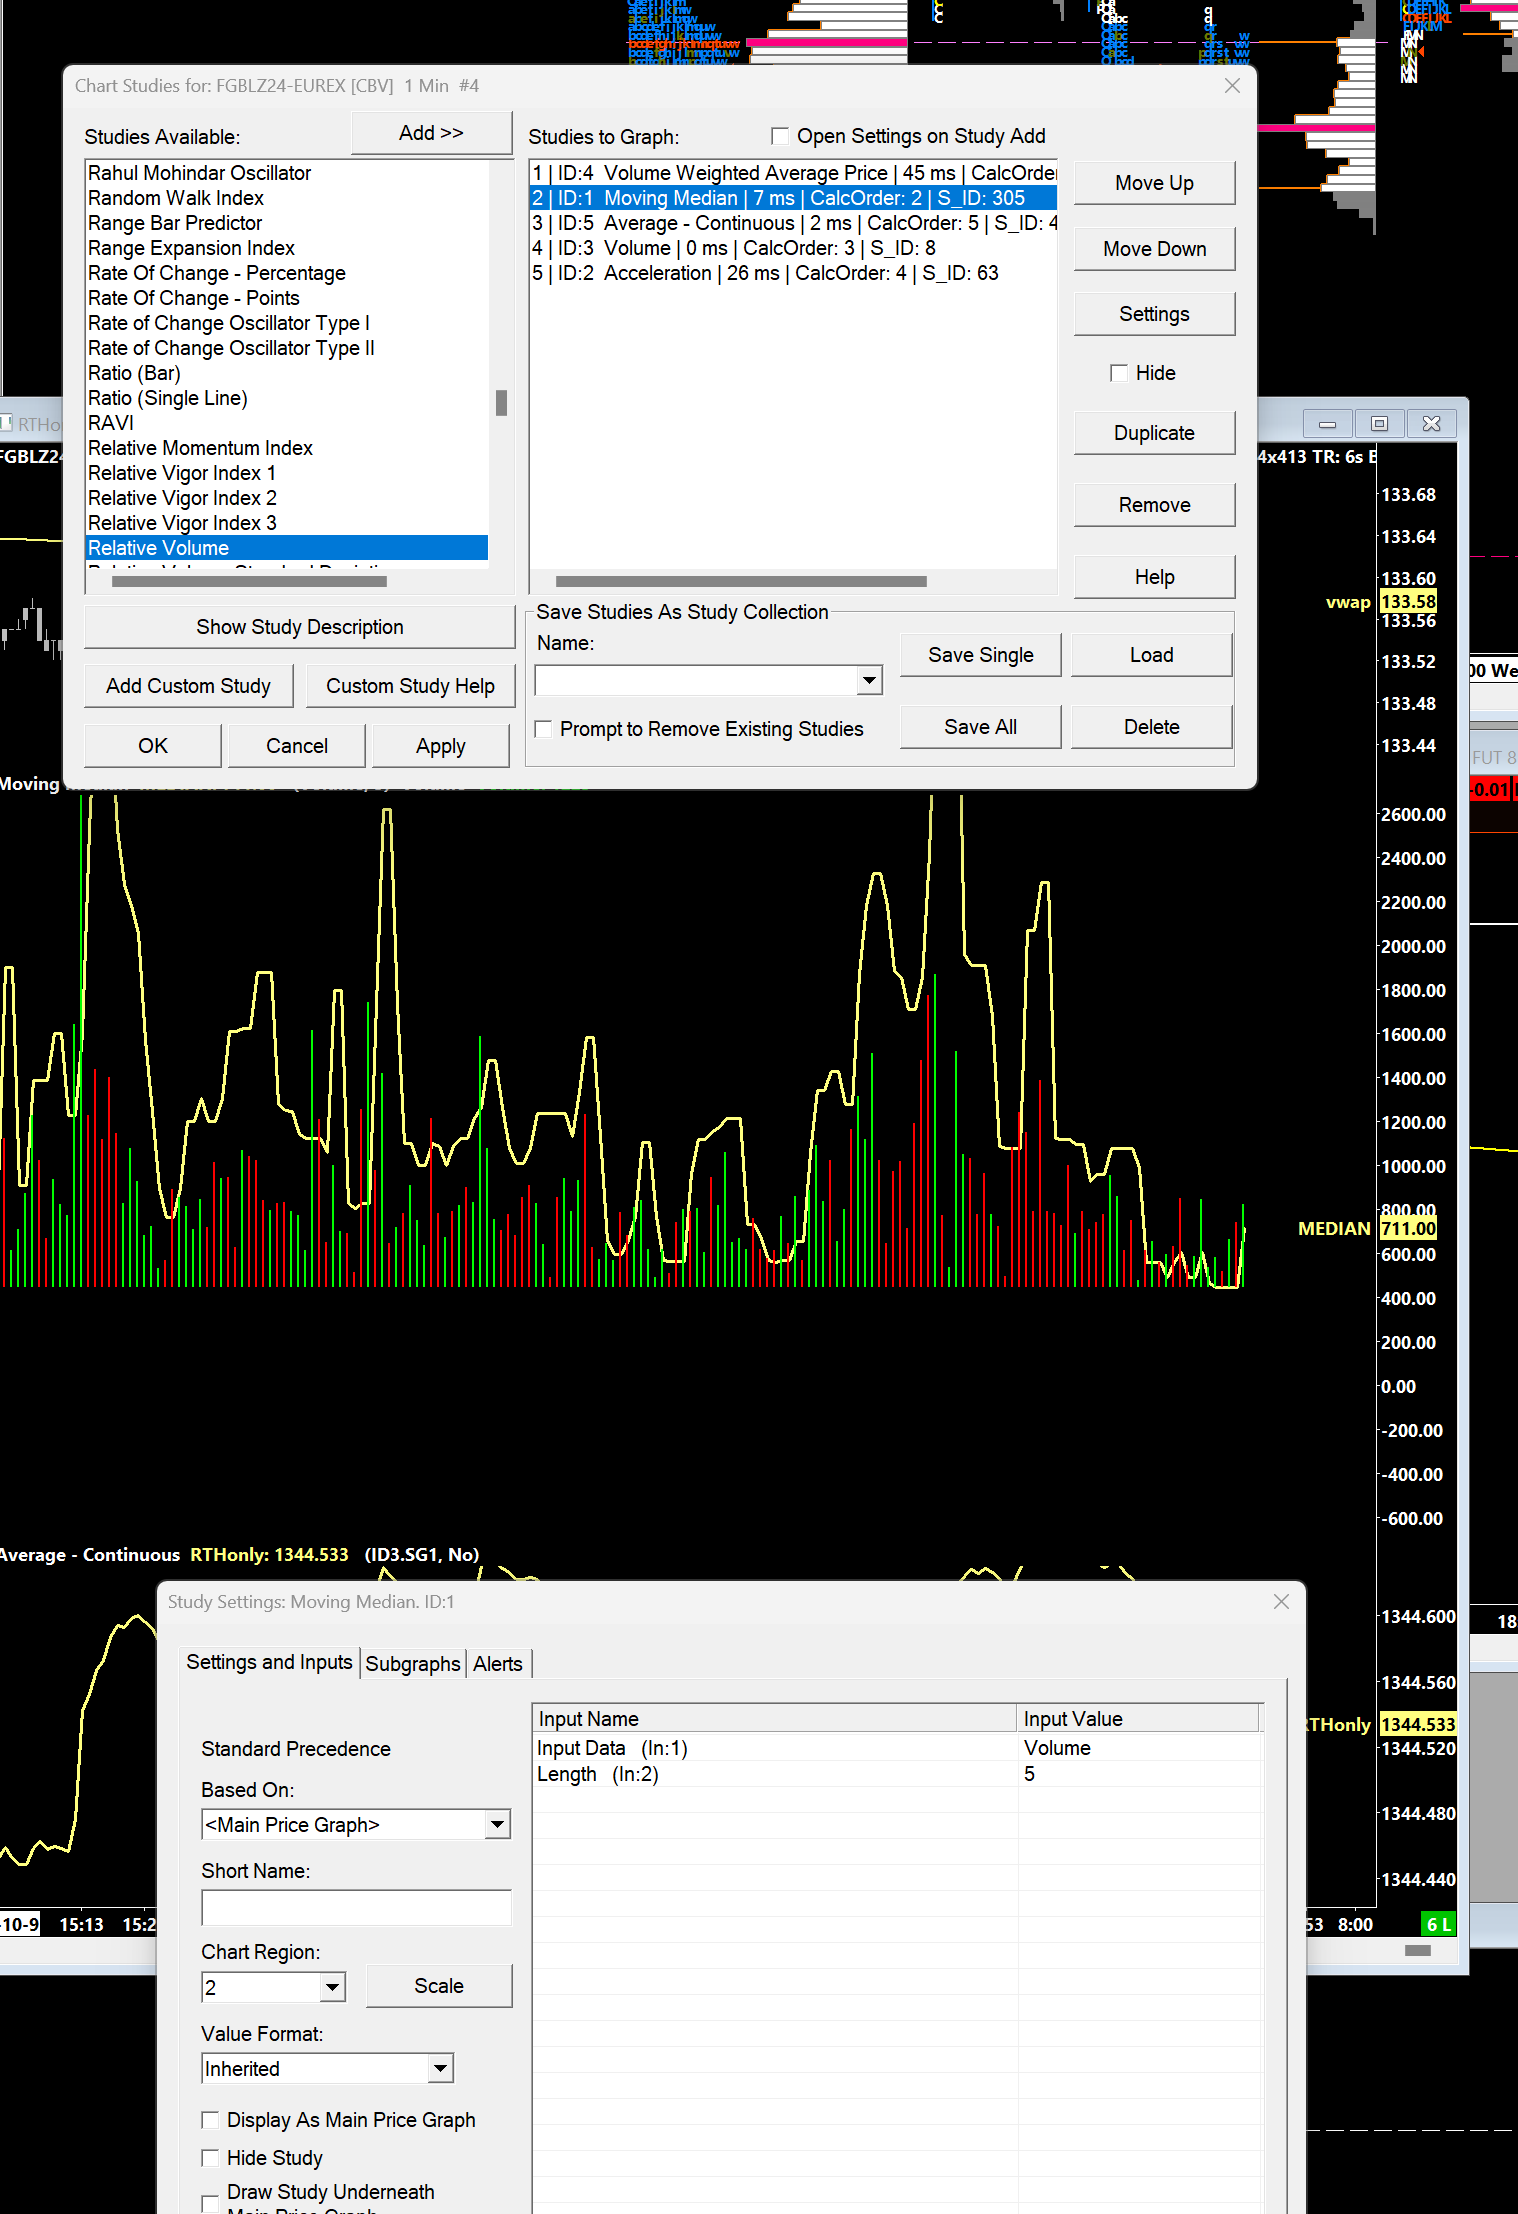Enable Open Settings on Study Add

tap(780, 136)
